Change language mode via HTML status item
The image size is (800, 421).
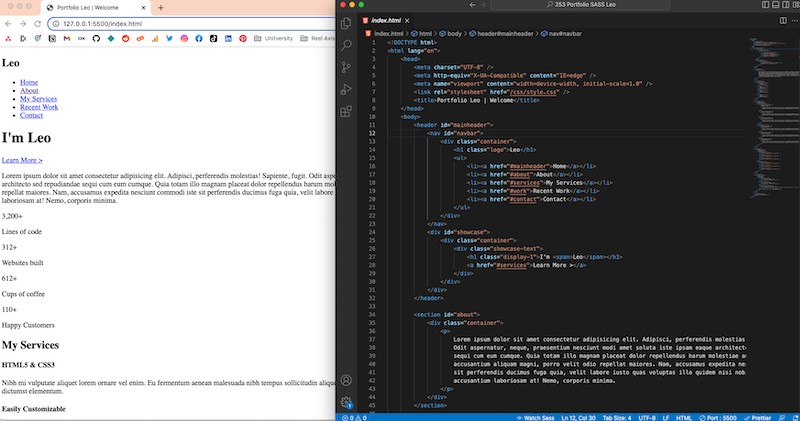click(x=684, y=418)
